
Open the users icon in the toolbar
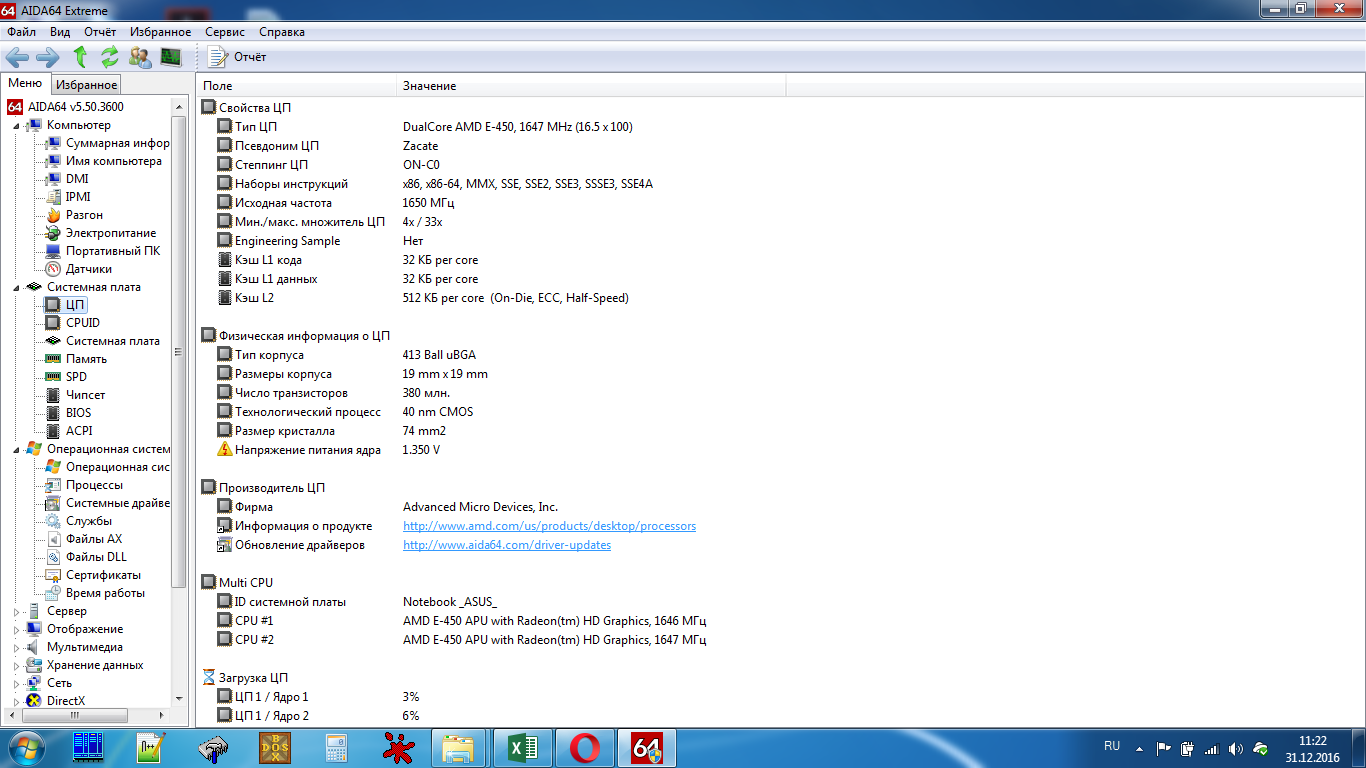140,57
